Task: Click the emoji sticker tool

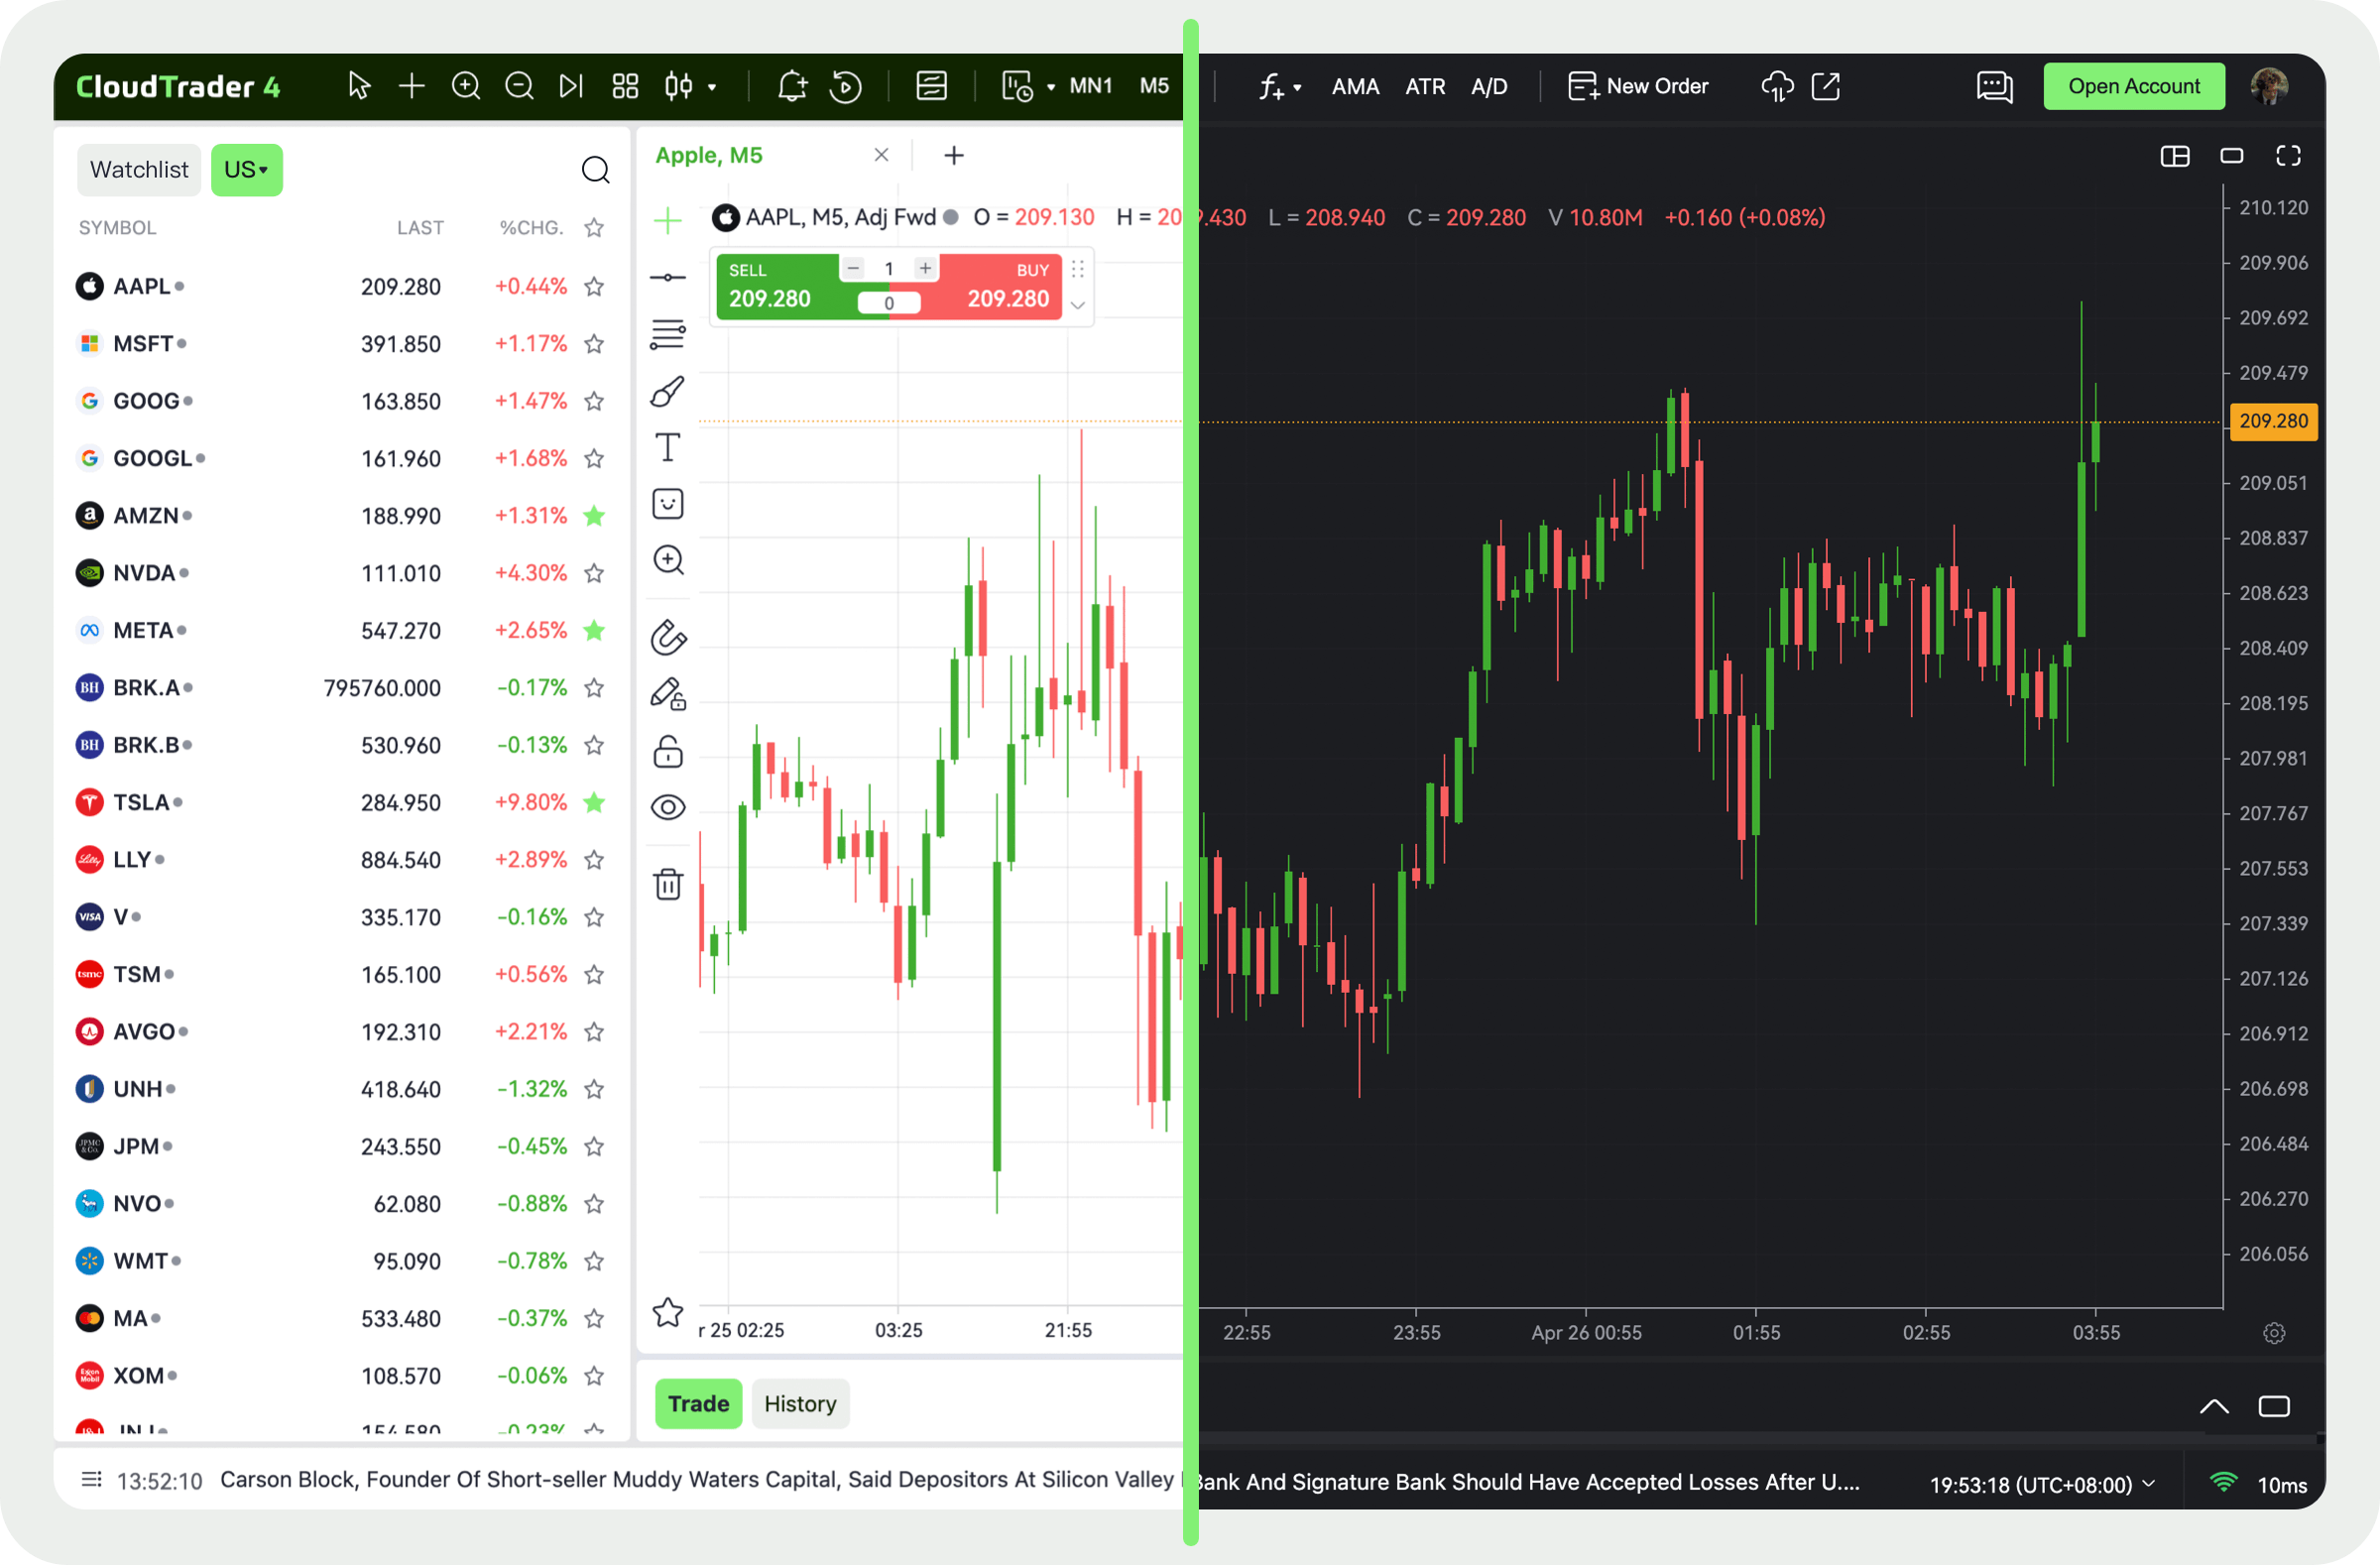Action: tap(668, 503)
